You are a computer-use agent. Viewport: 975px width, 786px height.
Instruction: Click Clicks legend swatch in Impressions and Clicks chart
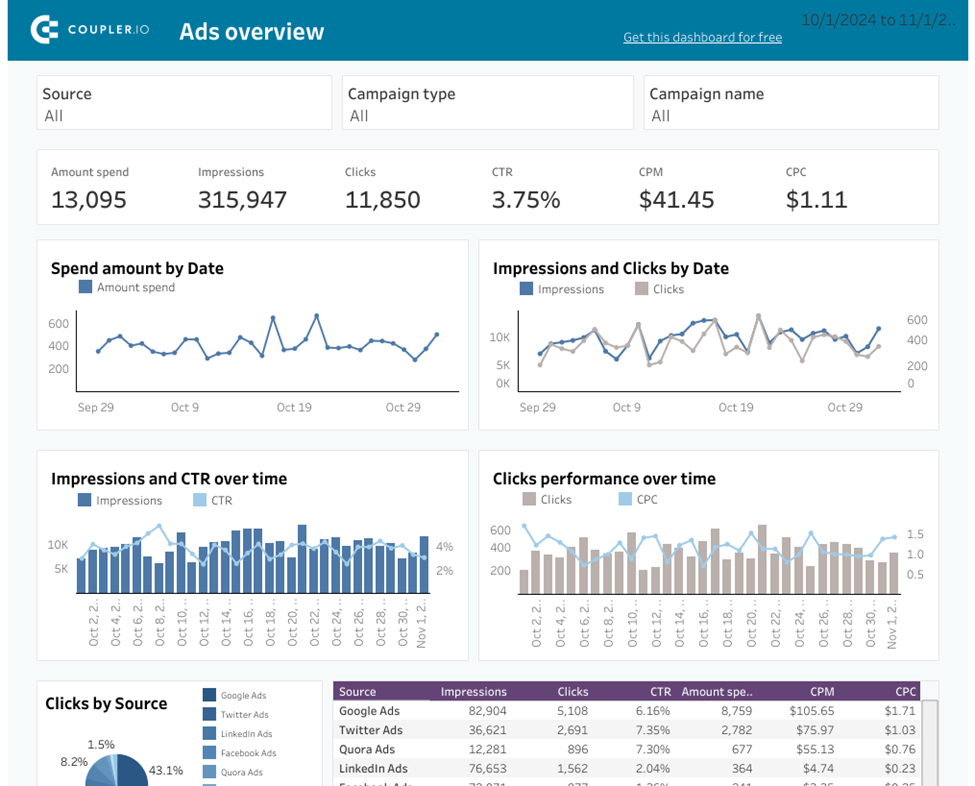(x=641, y=289)
